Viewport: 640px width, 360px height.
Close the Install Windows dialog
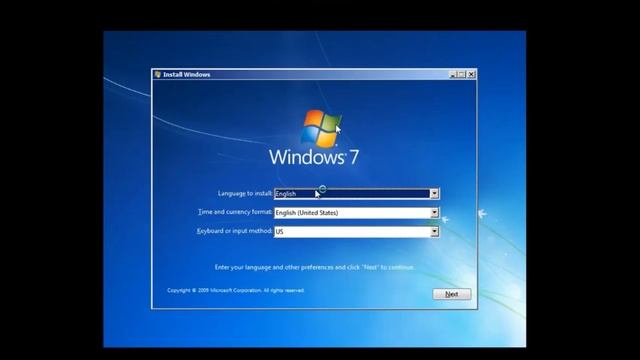(471, 74)
